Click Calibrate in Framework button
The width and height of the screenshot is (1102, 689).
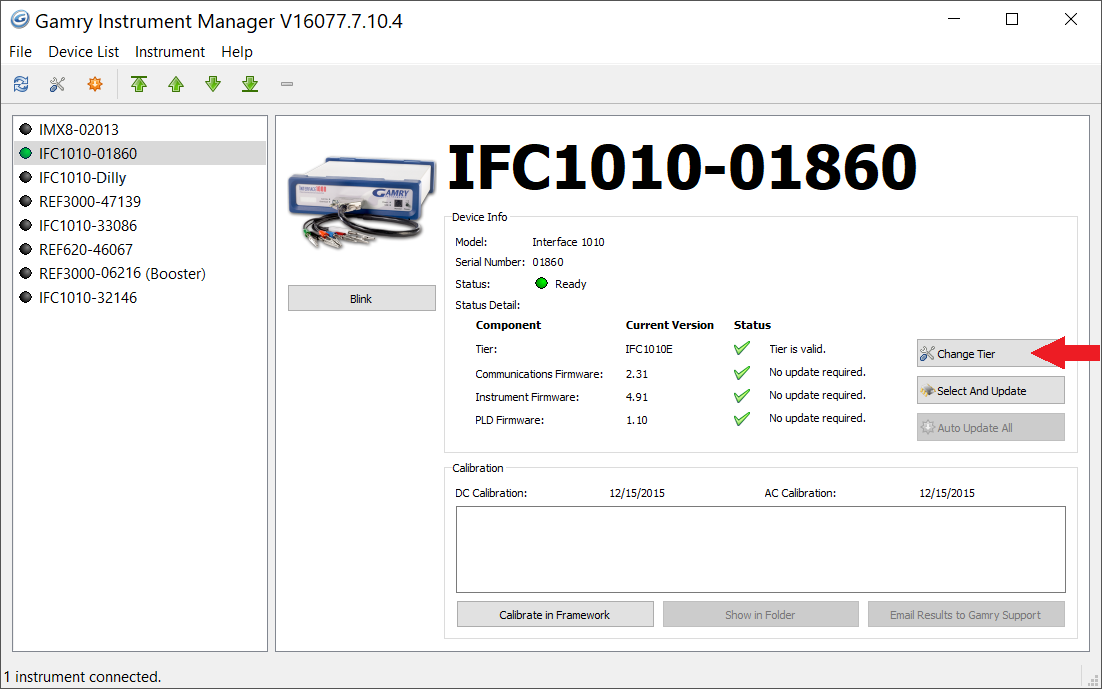(x=555, y=614)
